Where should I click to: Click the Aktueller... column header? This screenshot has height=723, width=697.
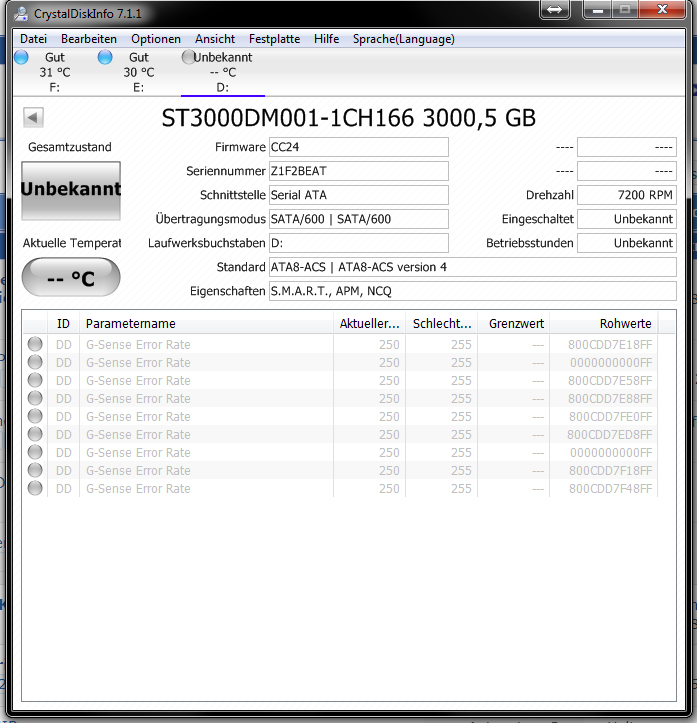[369, 324]
